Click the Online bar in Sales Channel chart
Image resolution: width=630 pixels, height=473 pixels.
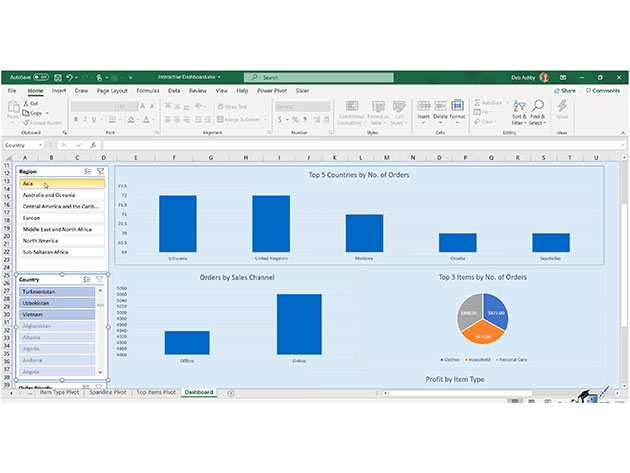click(299, 324)
